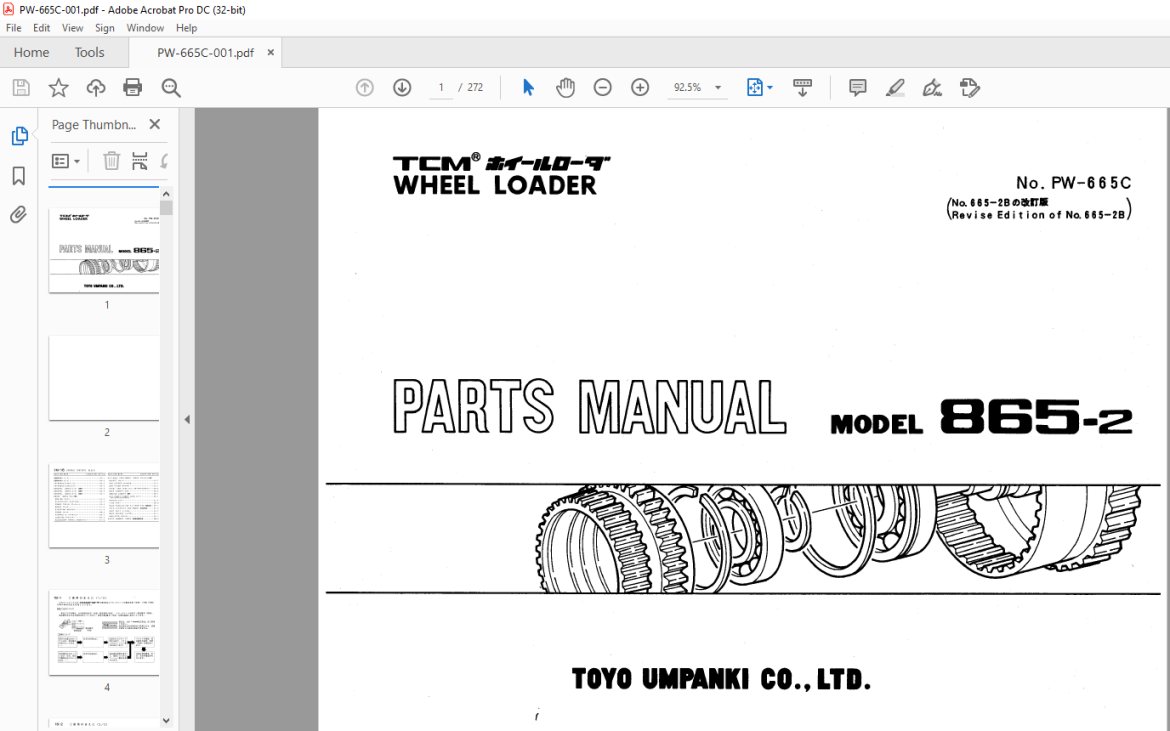Expand the page fit options arrow

pyautogui.click(x=770, y=88)
